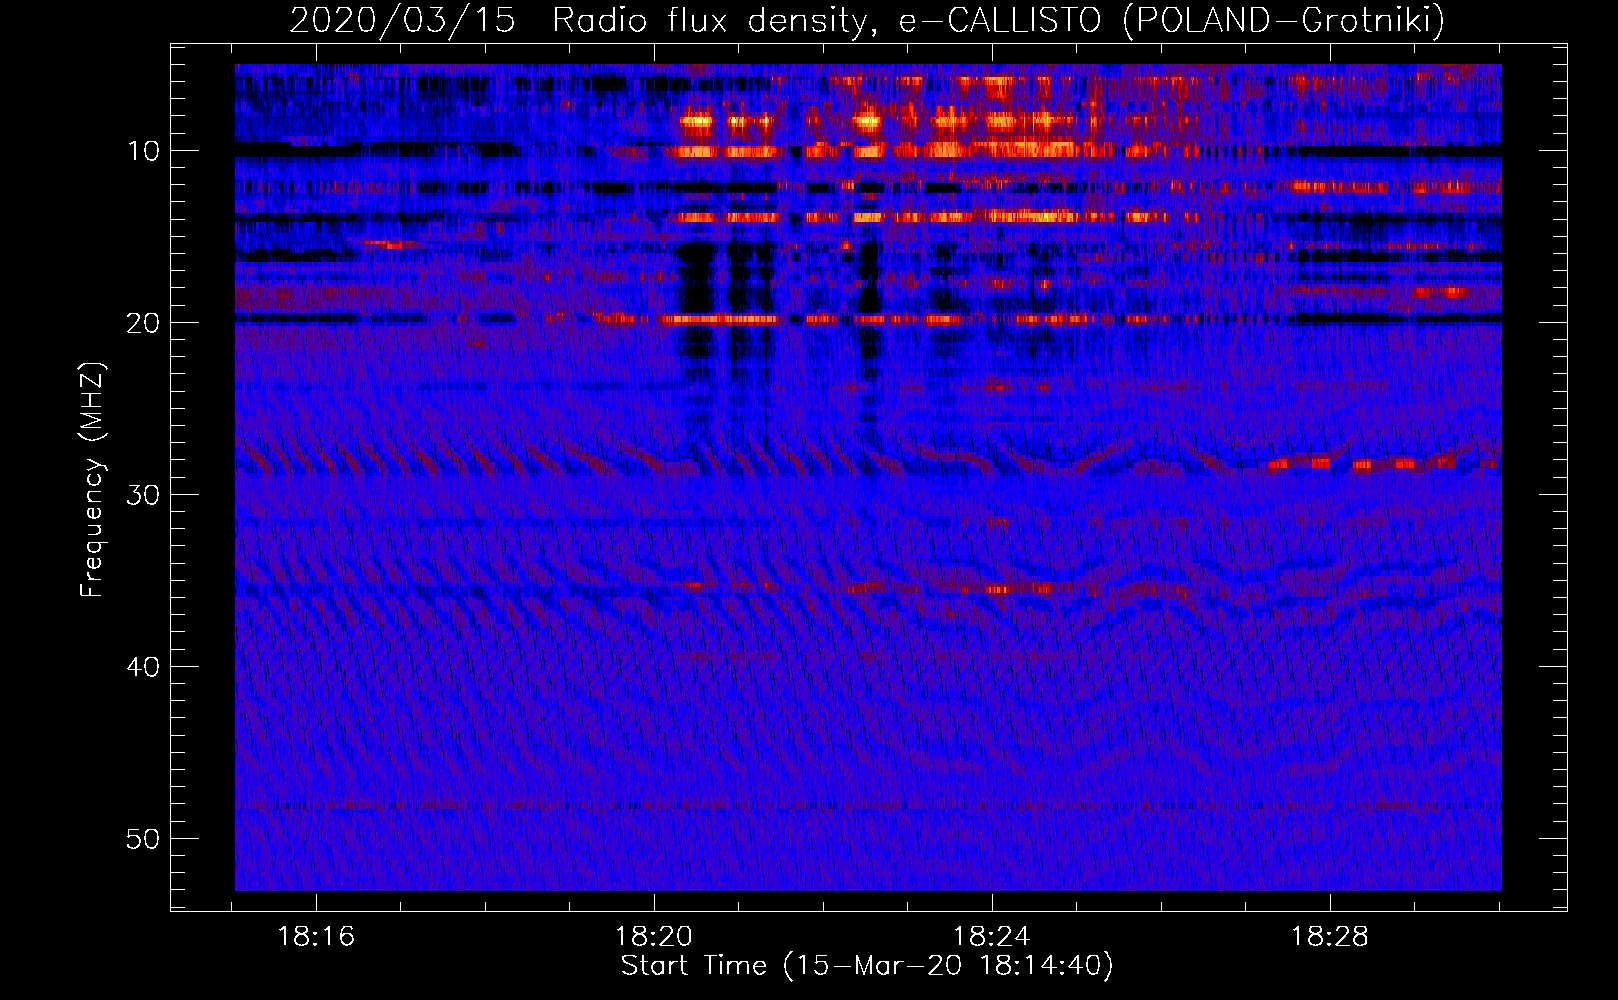This screenshot has height=1000, width=1618.
Task: Click the 10 MHz frequency tick label
Action: (143, 151)
